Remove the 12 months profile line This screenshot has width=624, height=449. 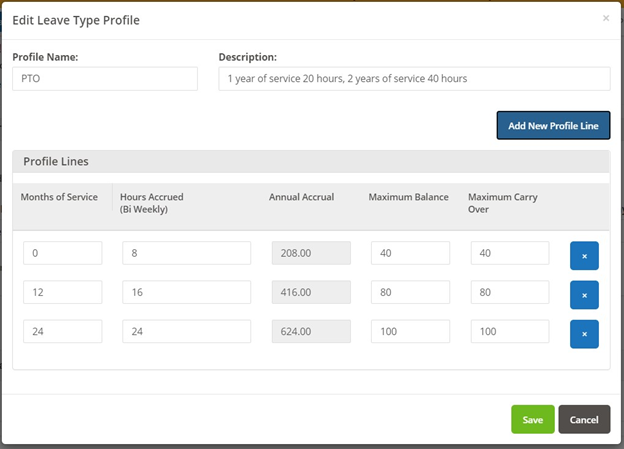(584, 295)
